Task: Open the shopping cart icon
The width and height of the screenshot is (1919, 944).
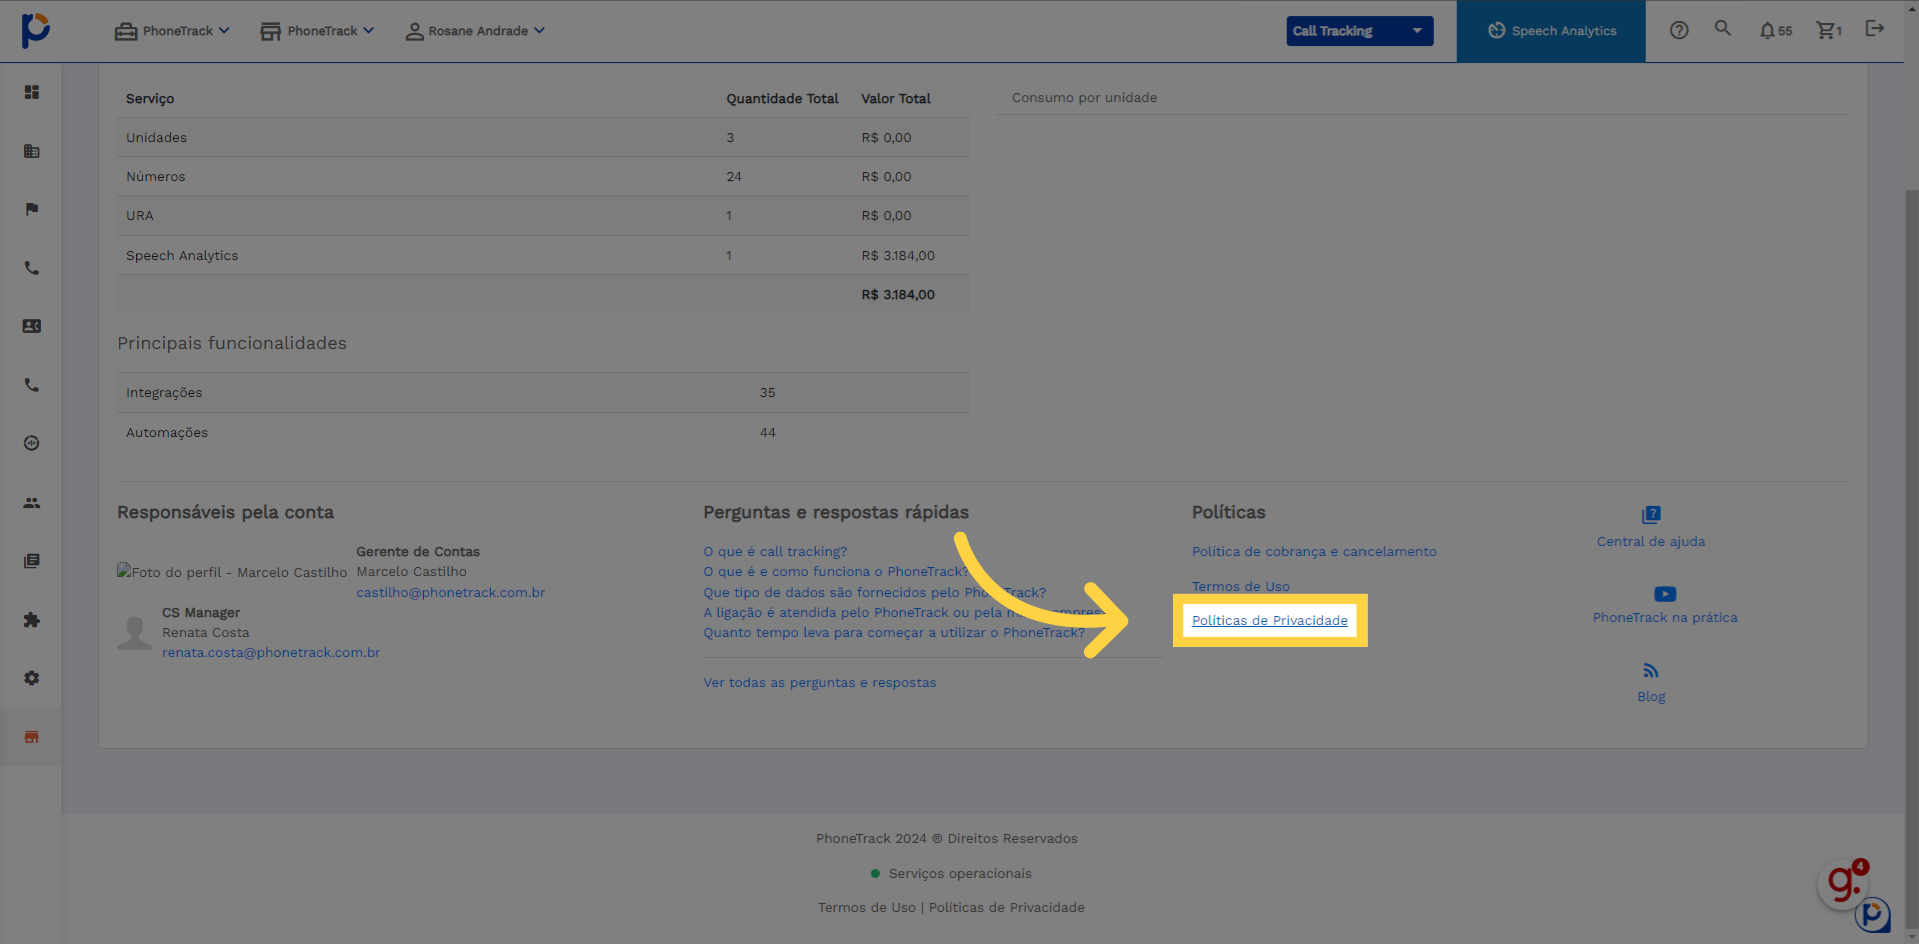Action: [1829, 31]
